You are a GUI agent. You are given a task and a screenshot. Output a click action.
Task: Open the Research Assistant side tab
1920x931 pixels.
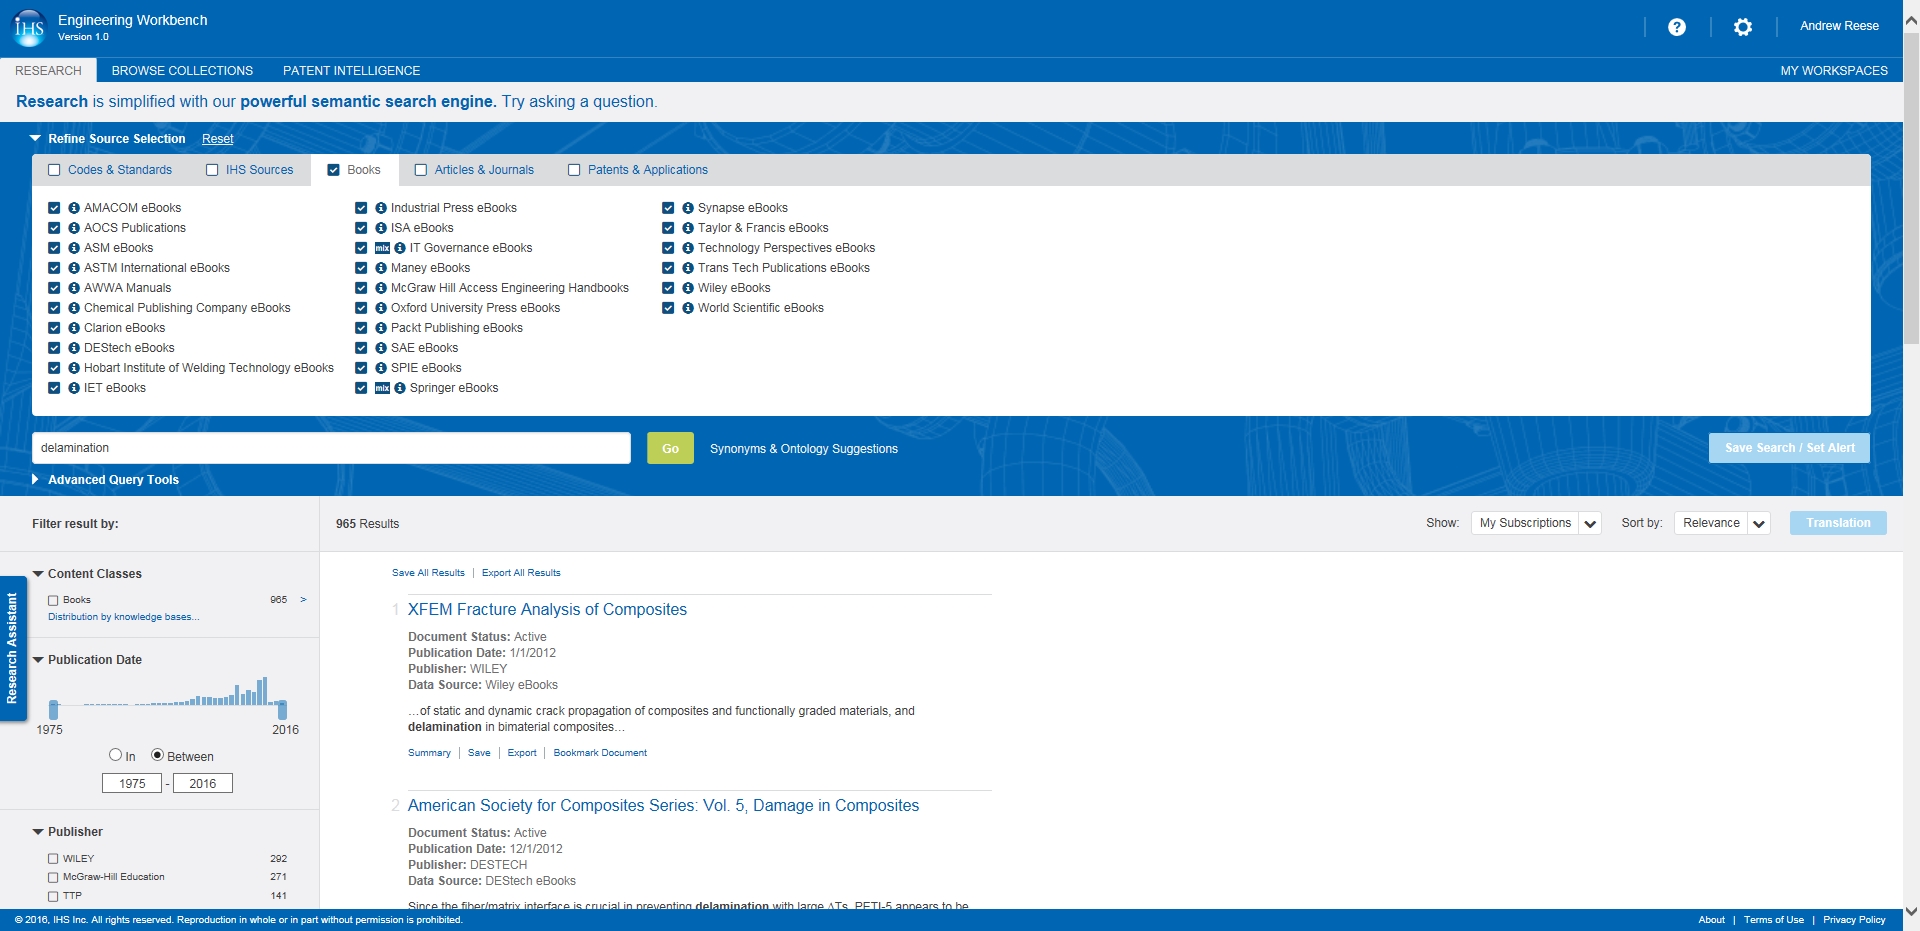[13, 648]
